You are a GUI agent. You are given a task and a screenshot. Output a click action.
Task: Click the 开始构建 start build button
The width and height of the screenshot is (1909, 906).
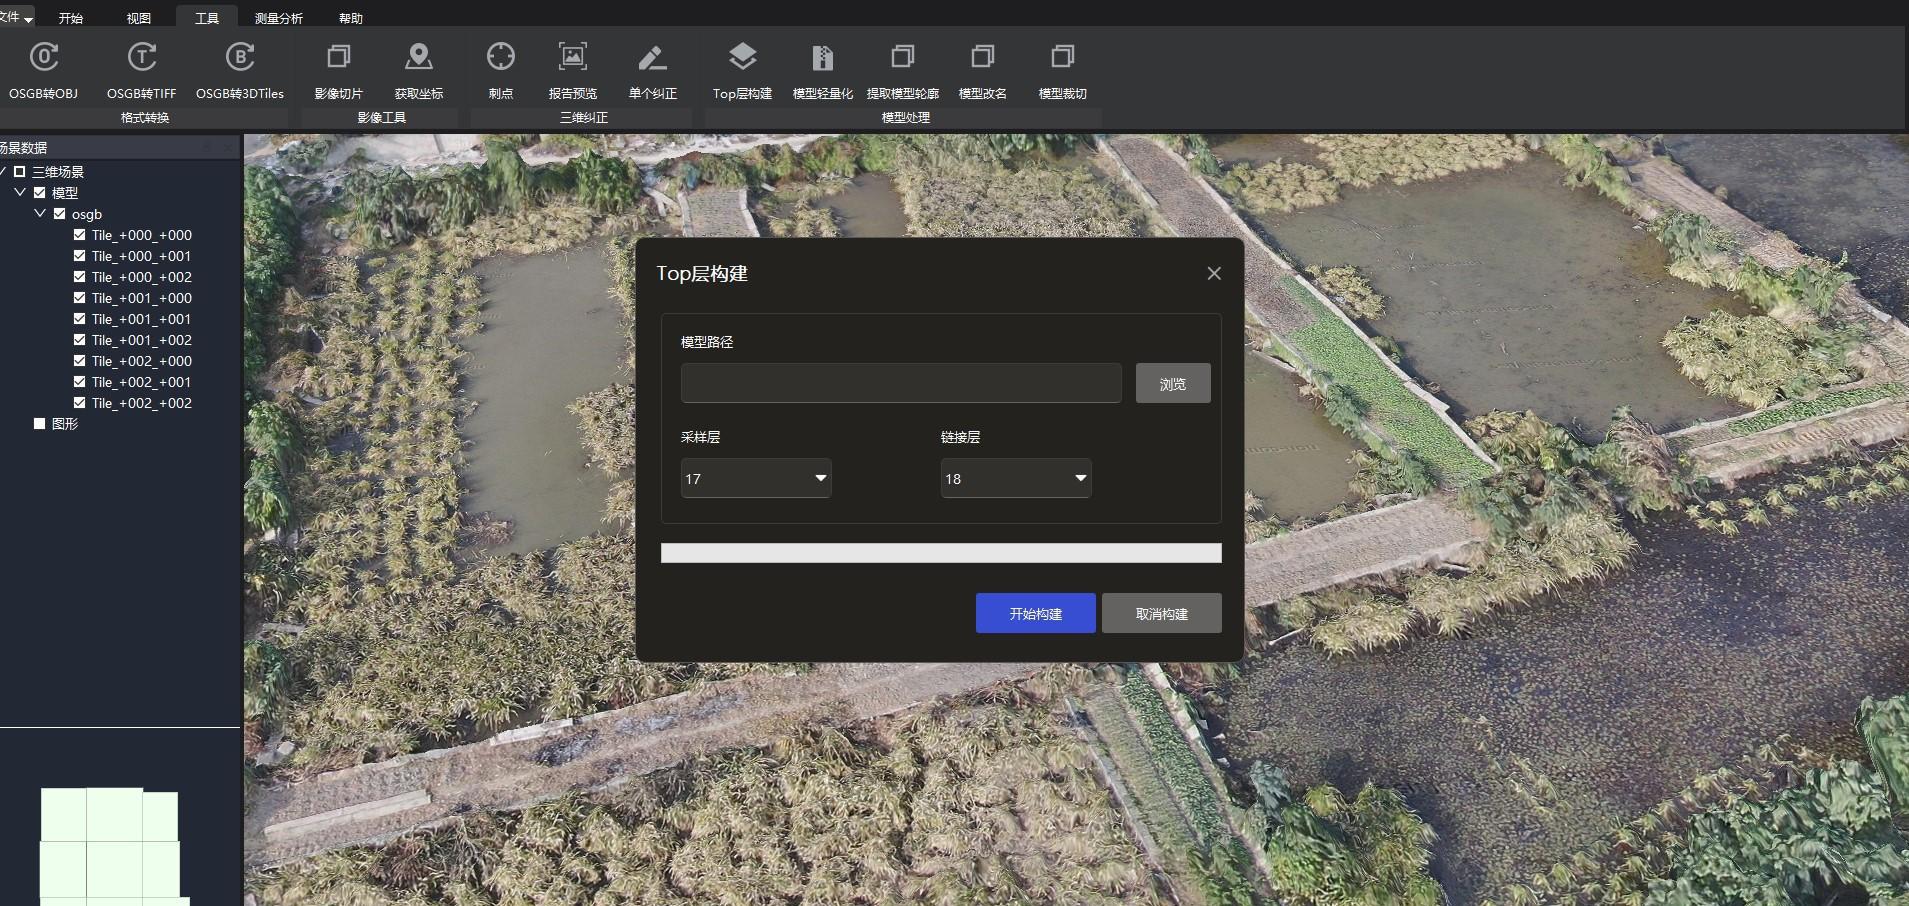click(x=1036, y=613)
